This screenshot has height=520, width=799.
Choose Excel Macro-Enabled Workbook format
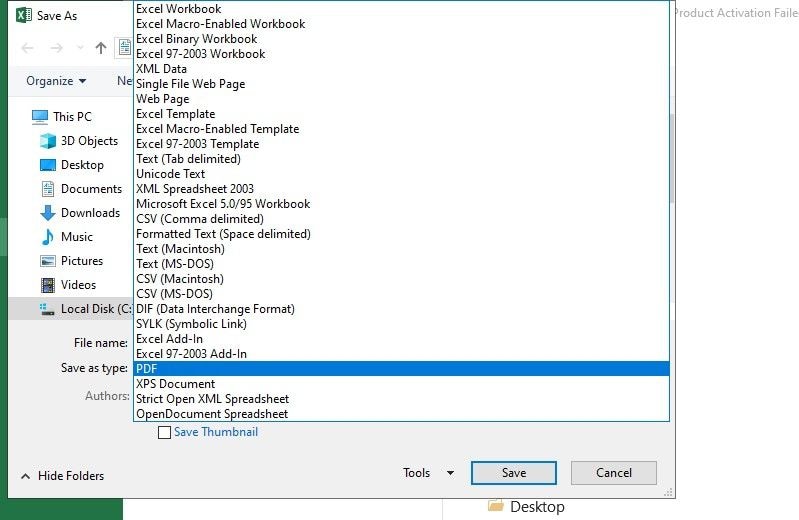(401, 24)
